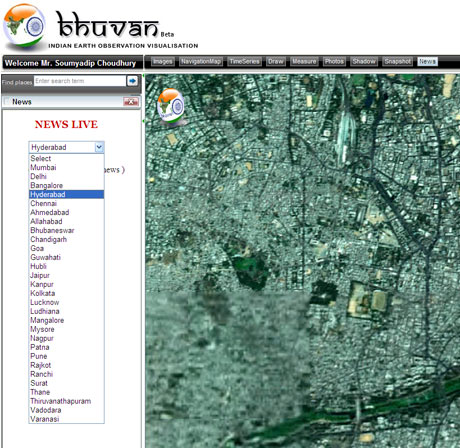The width and height of the screenshot is (460, 448).
Task: Select Mysore from the city list
Action: 67,329
